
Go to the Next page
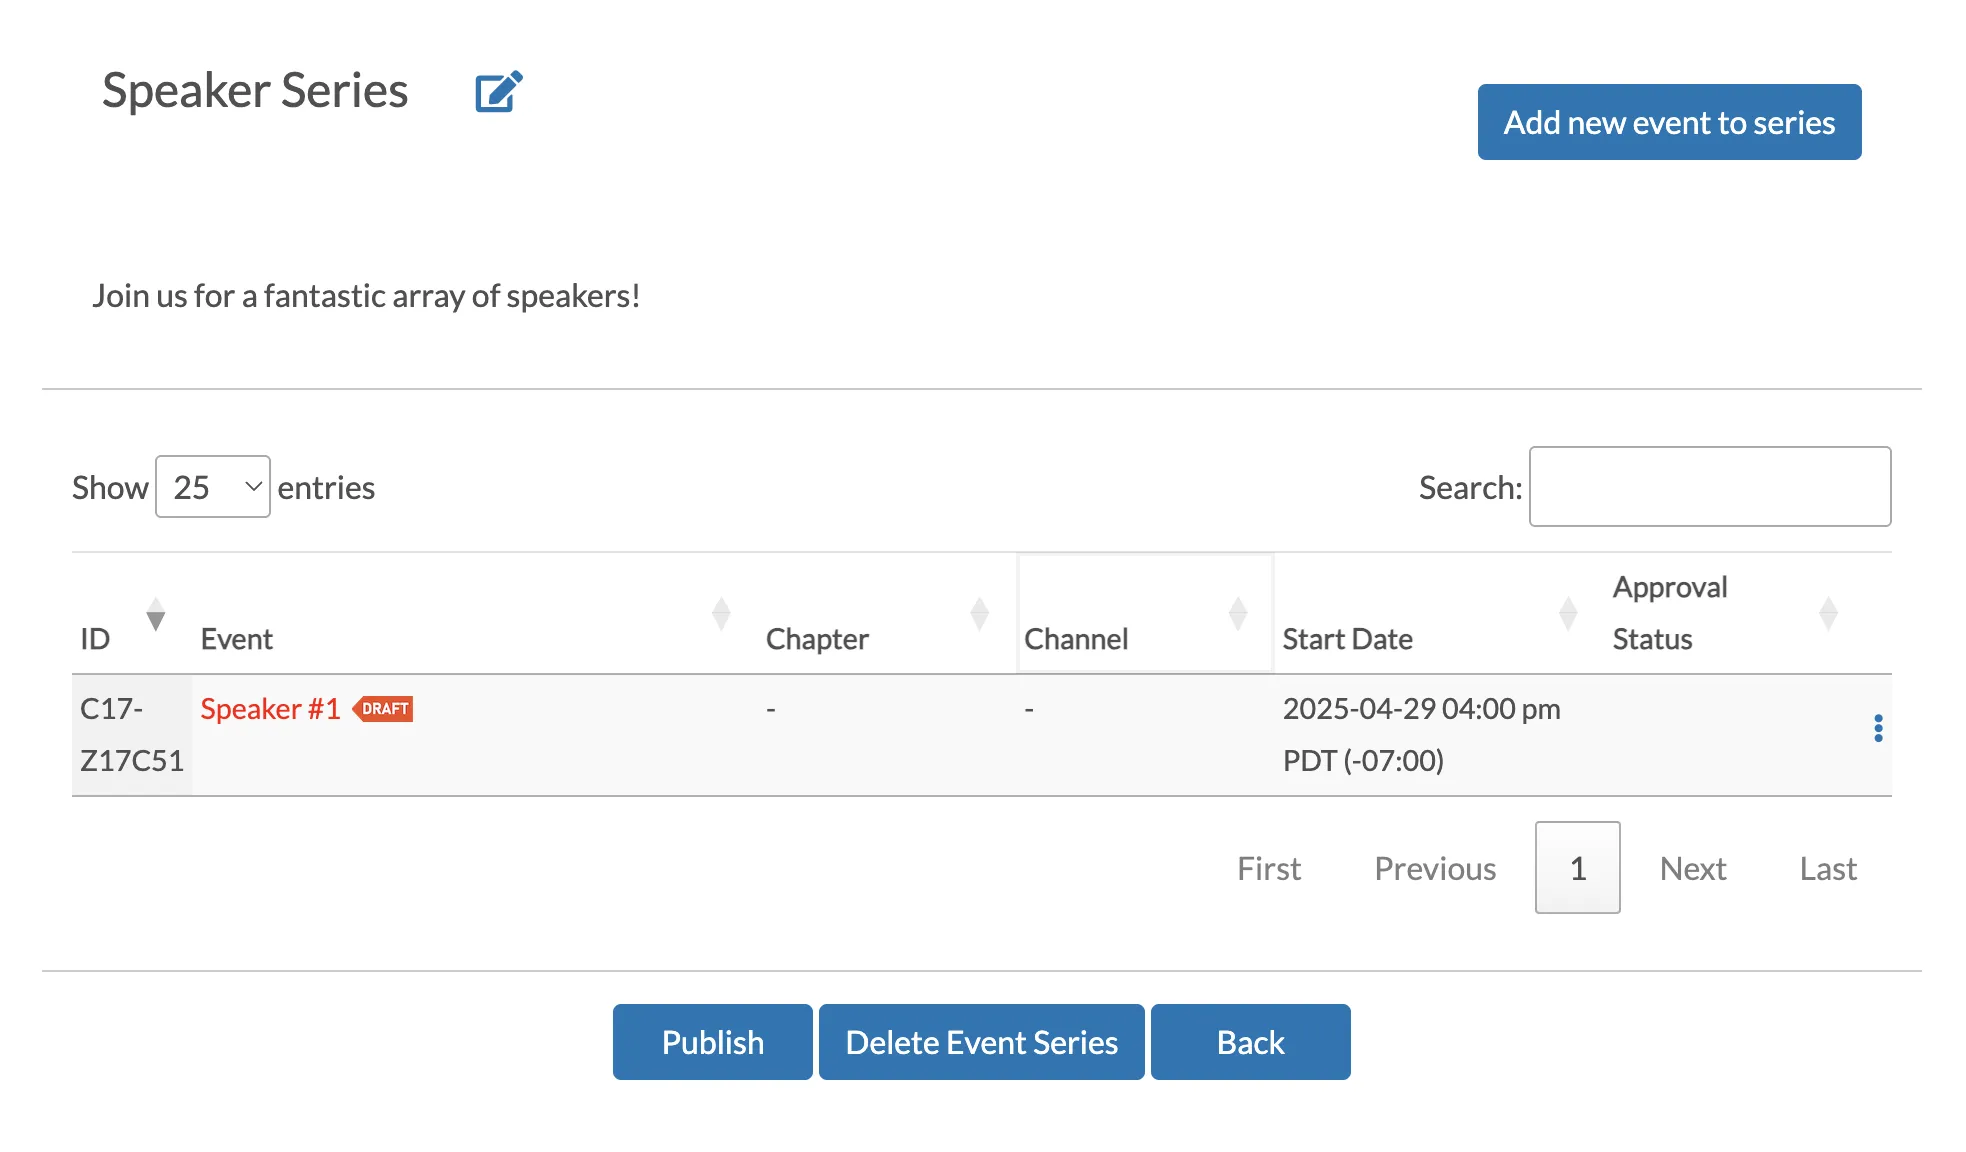pyautogui.click(x=1693, y=868)
